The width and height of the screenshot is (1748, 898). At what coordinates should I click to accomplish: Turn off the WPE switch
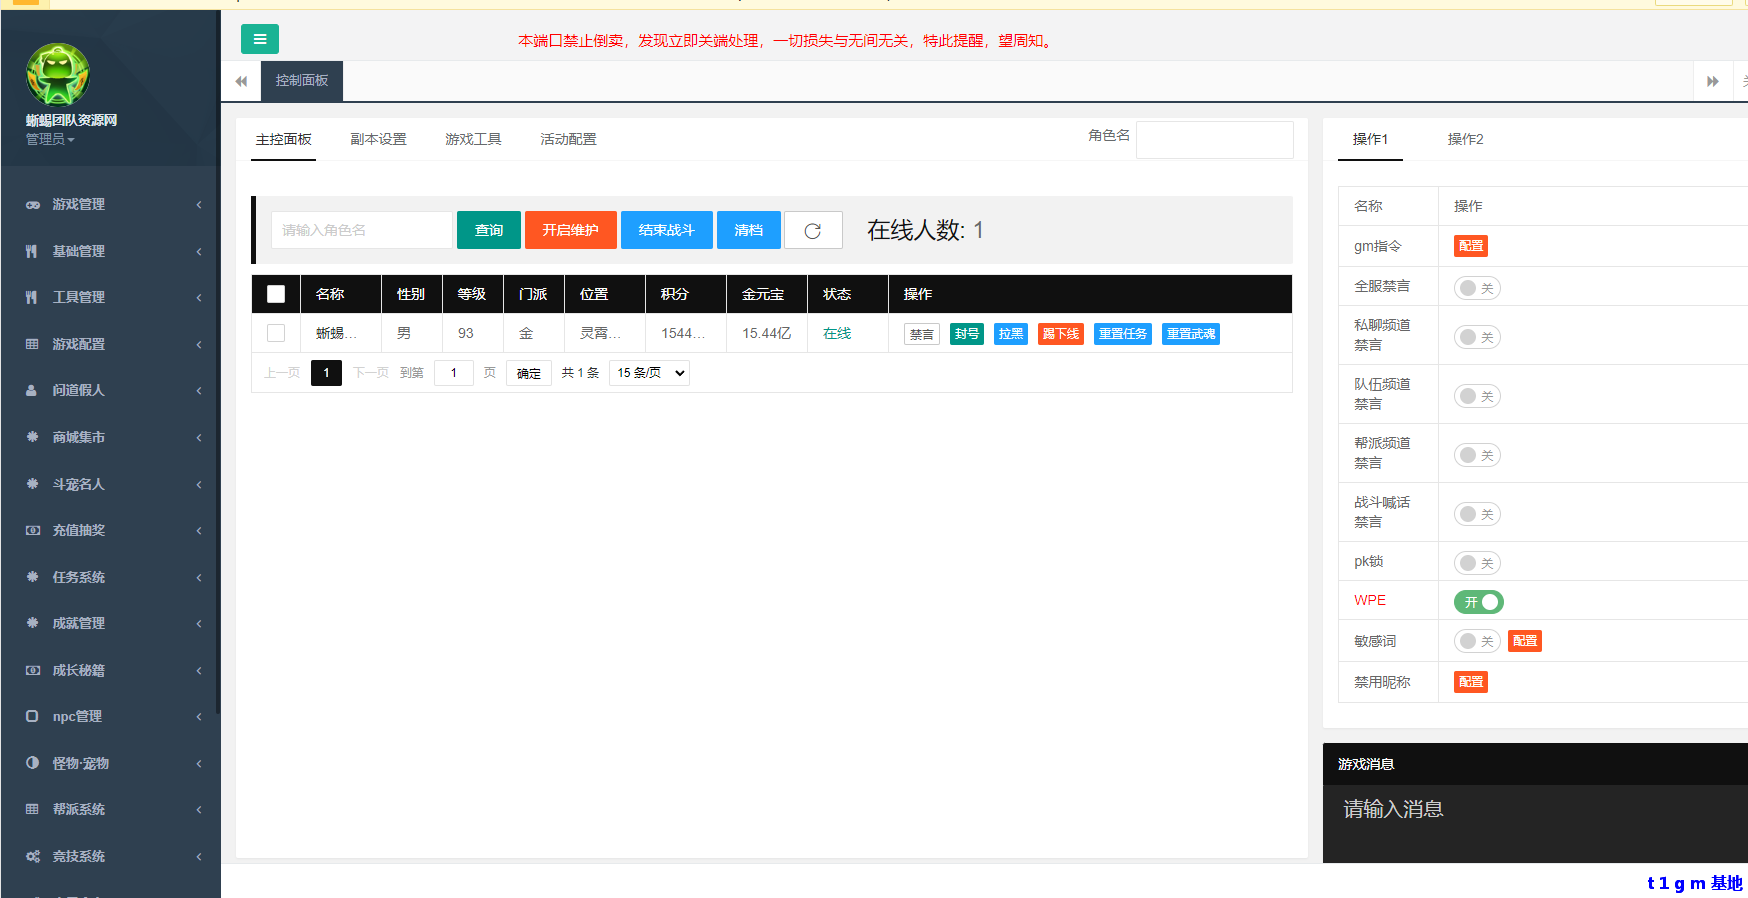1478,602
